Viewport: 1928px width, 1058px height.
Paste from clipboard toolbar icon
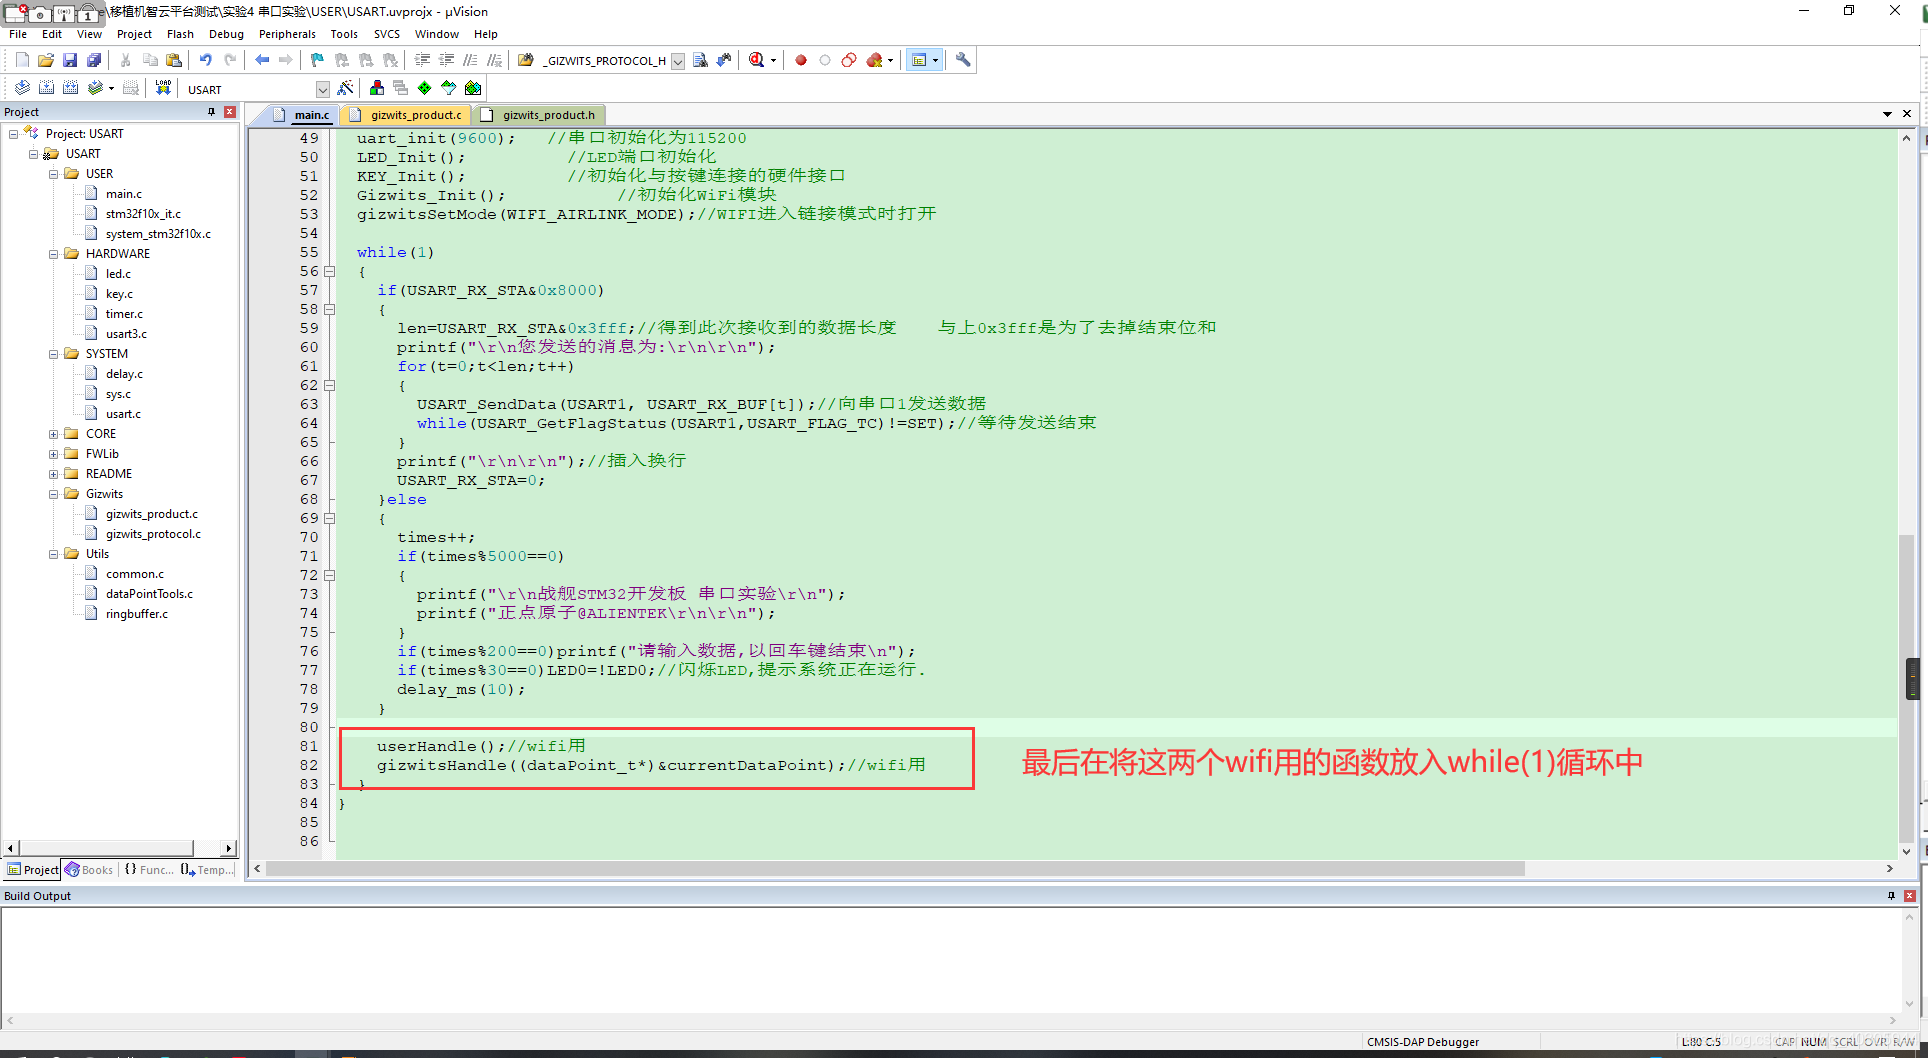point(174,60)
